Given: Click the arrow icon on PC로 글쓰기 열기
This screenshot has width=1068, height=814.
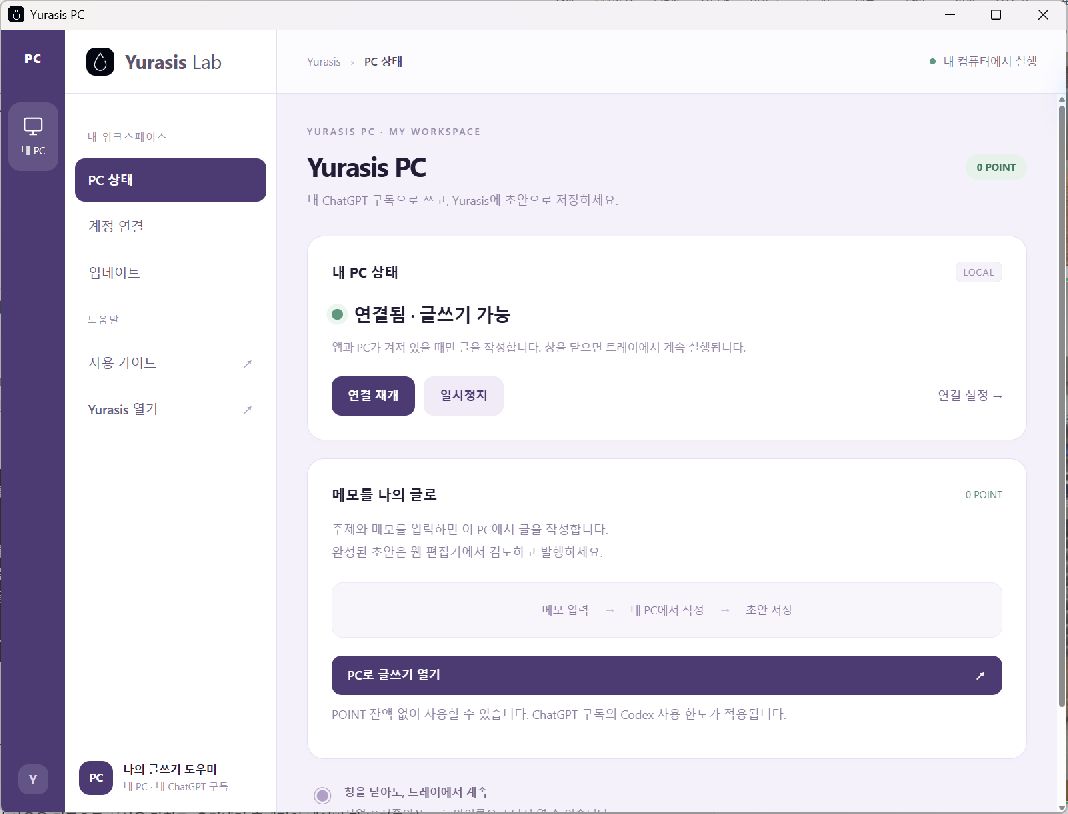Looking at the screenshot, I should [980, 676].
